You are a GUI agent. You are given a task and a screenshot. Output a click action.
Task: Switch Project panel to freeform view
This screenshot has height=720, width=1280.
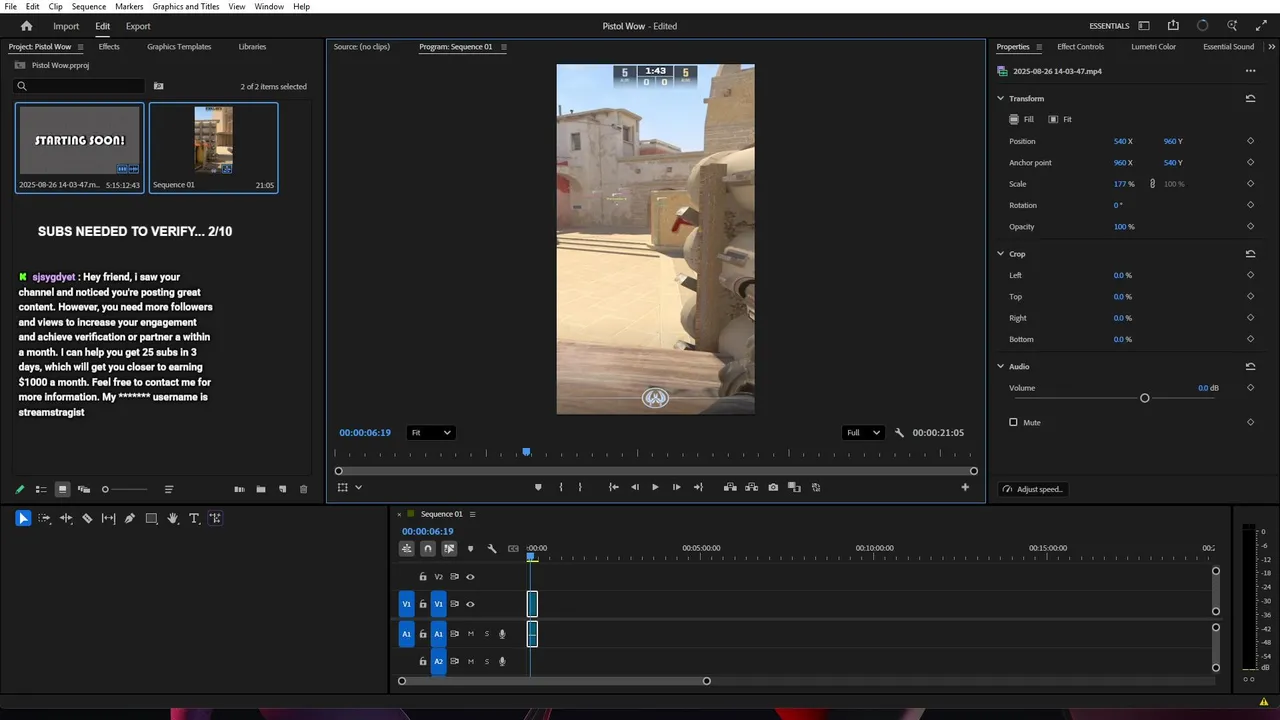point(84,489)
